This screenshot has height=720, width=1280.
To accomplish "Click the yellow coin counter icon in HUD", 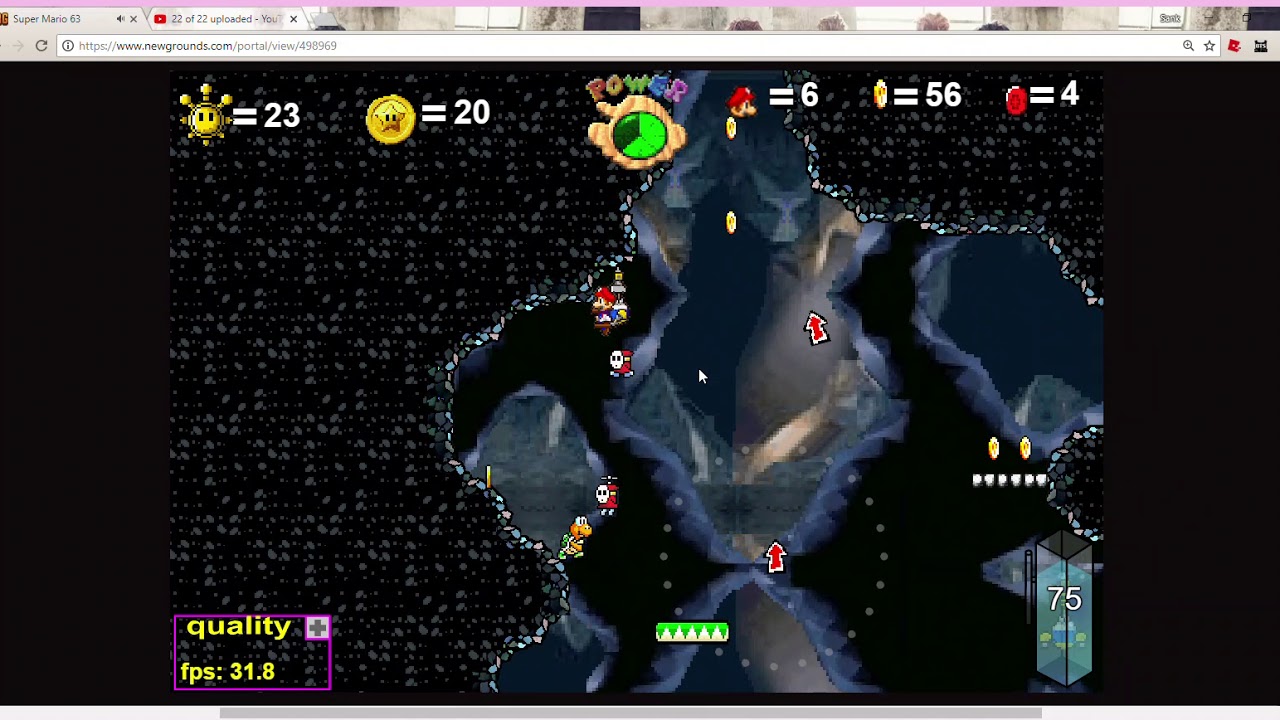I will (x=880, y=95).
